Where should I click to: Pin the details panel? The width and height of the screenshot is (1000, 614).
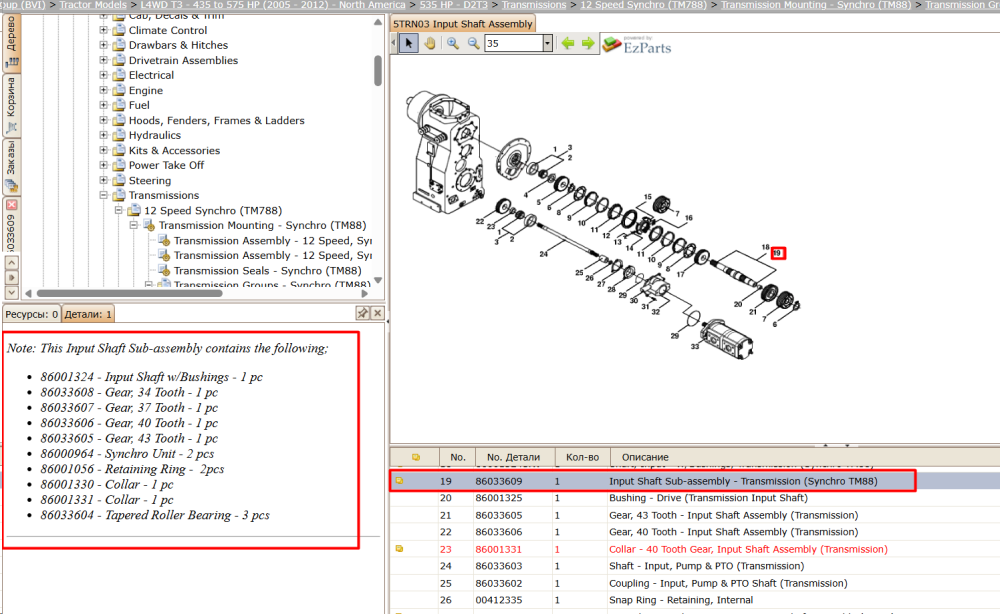[362, 312]
